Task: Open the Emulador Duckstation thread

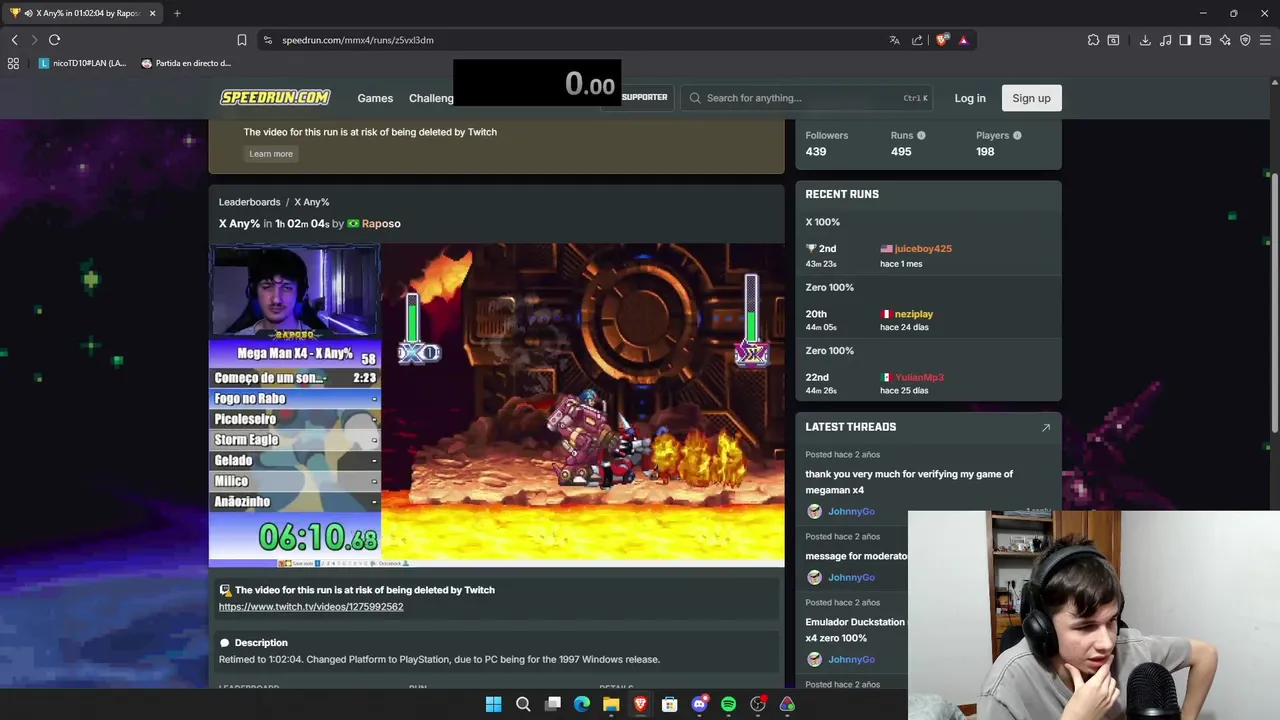Action: (x=855, y=630)
